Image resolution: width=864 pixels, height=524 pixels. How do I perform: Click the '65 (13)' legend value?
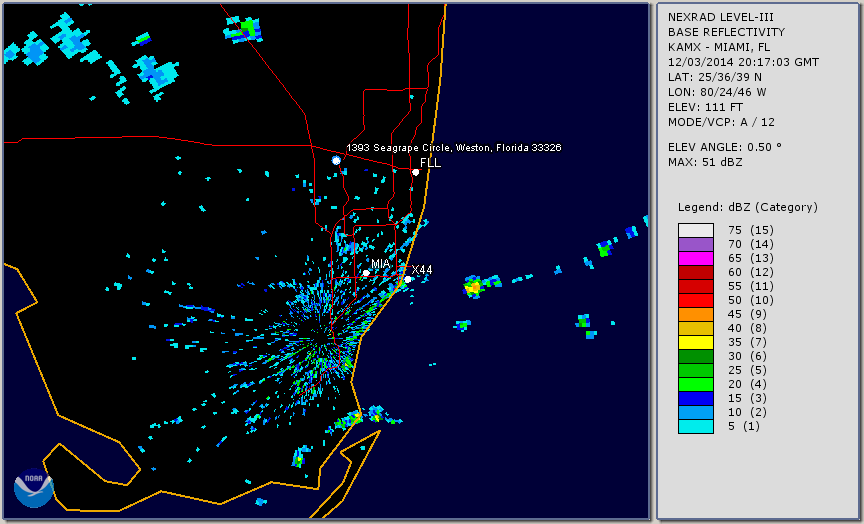pos(750,258)
